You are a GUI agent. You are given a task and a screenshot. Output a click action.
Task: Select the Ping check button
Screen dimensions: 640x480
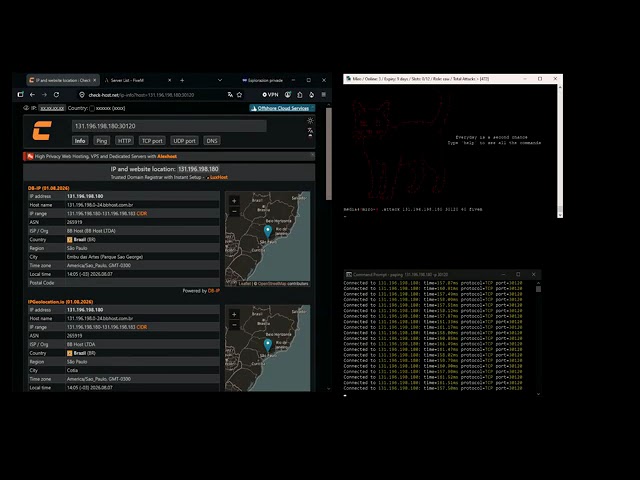(102, 141)
